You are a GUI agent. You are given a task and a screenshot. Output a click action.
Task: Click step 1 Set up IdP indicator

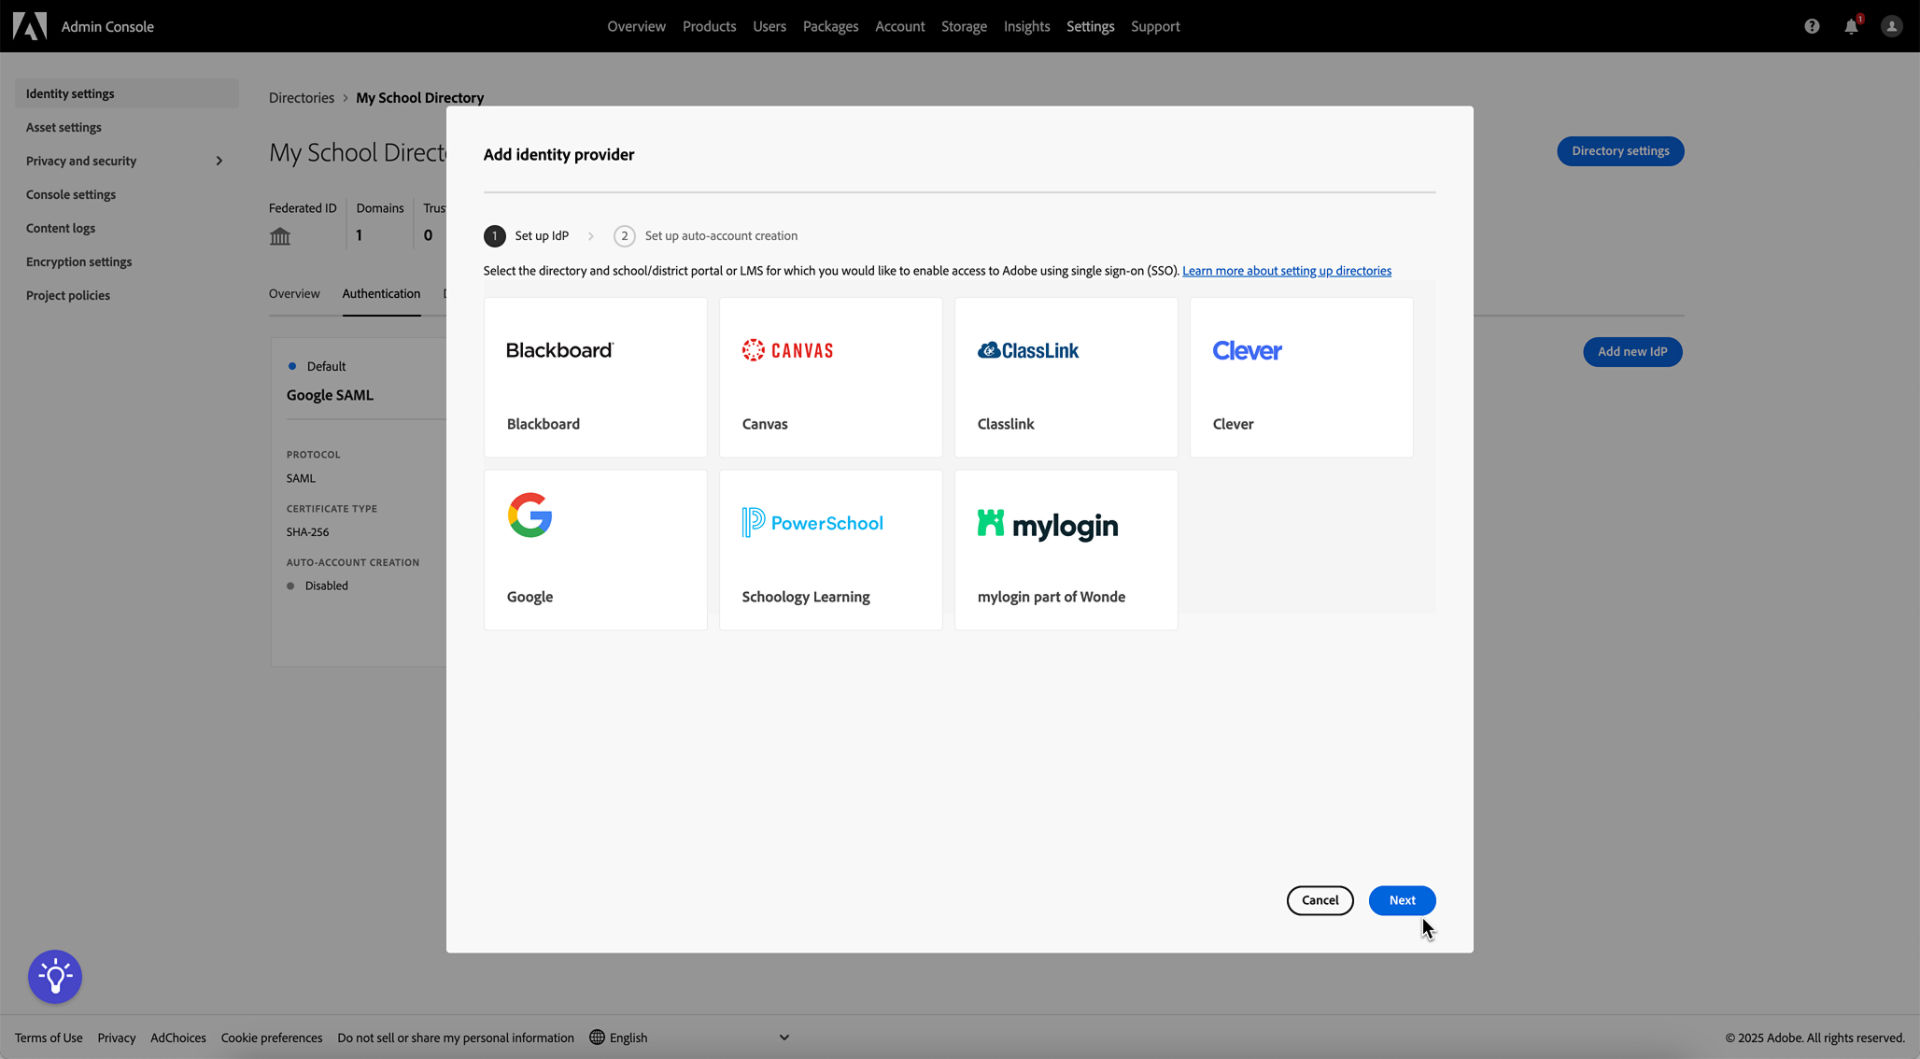[x=526, y=236]
